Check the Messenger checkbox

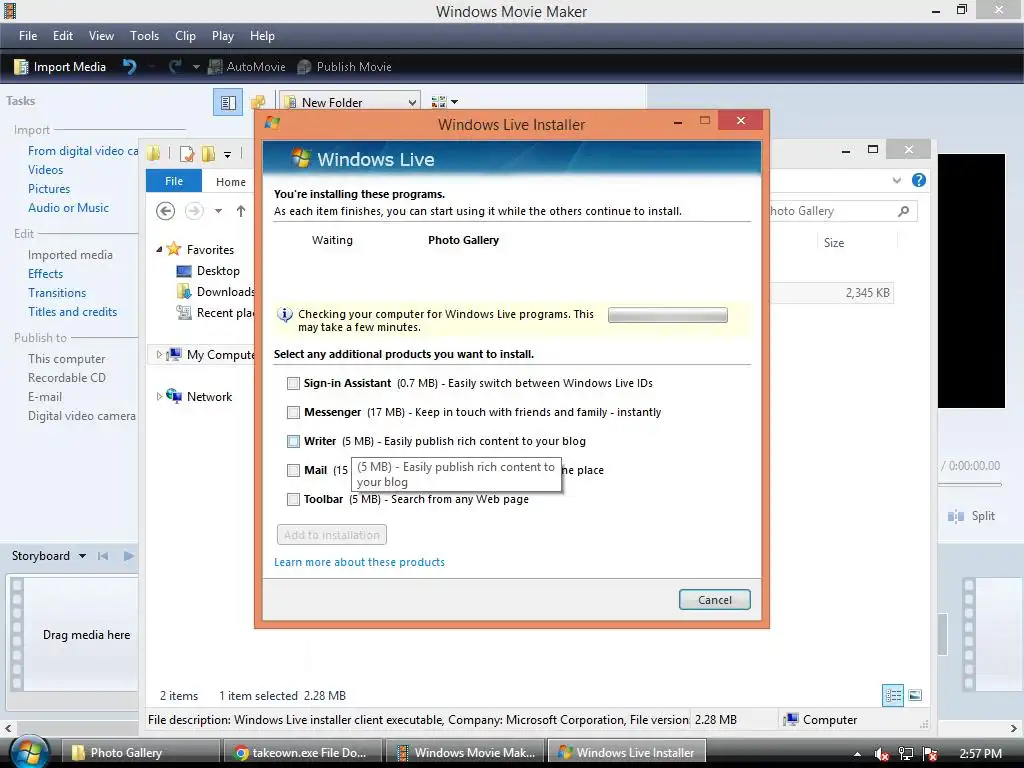click(293, 412)
